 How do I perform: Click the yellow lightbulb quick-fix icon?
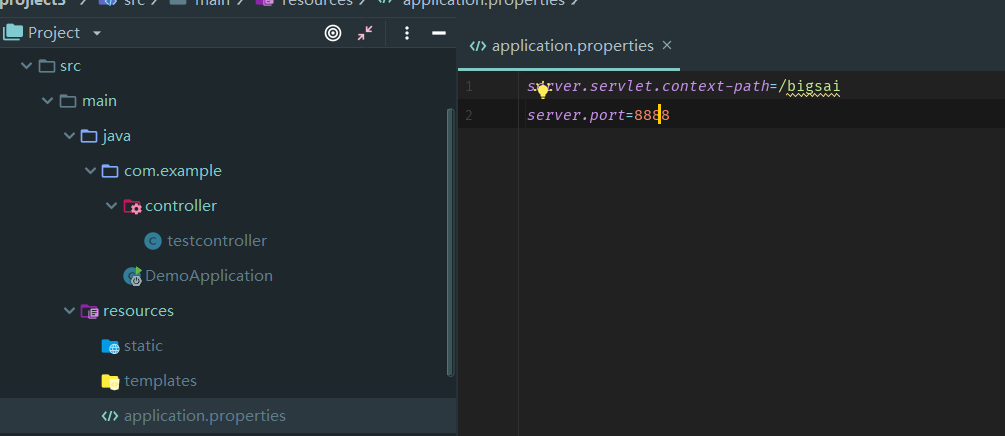543,91
